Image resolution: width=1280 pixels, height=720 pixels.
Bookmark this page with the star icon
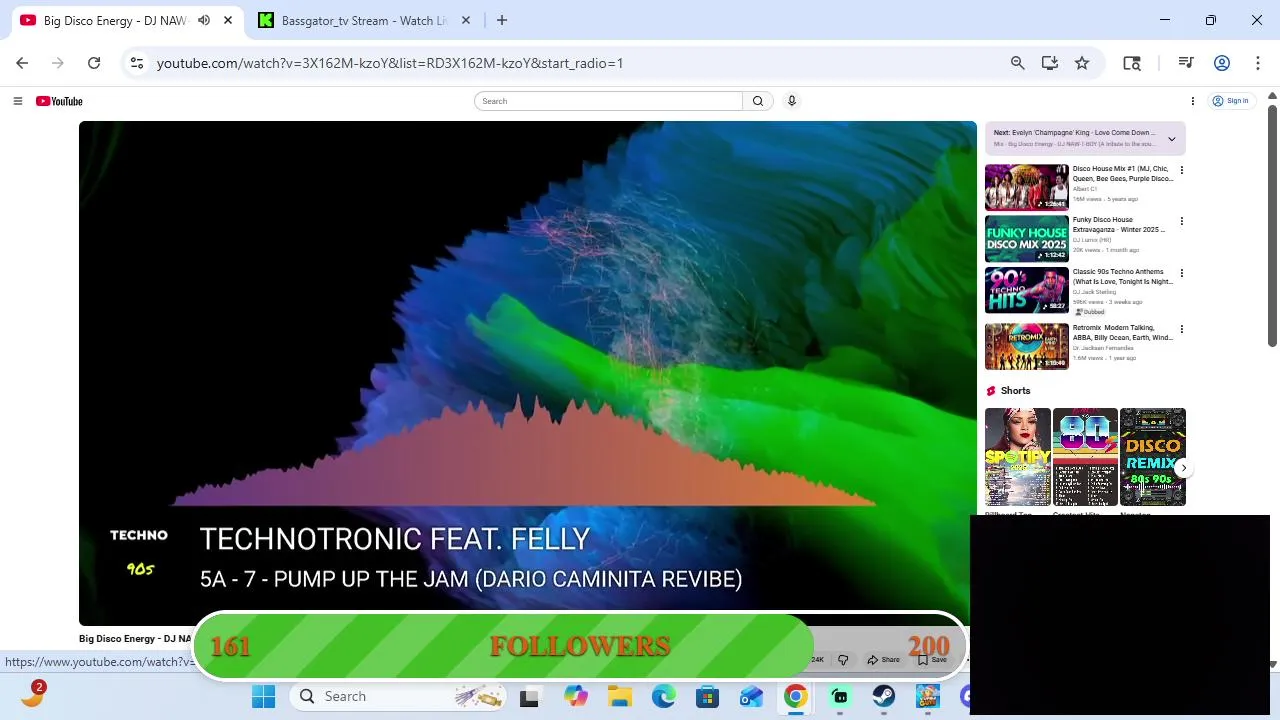[1082, 63]
